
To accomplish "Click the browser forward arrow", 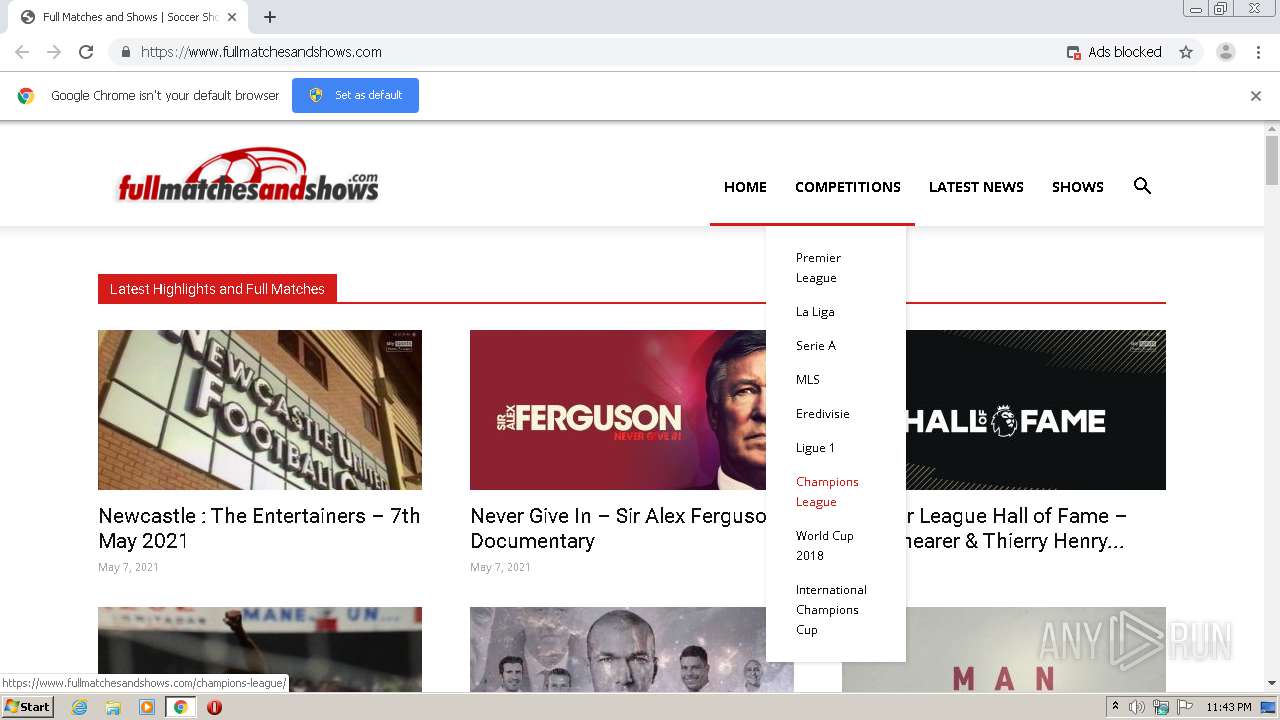I will [54, 52].
